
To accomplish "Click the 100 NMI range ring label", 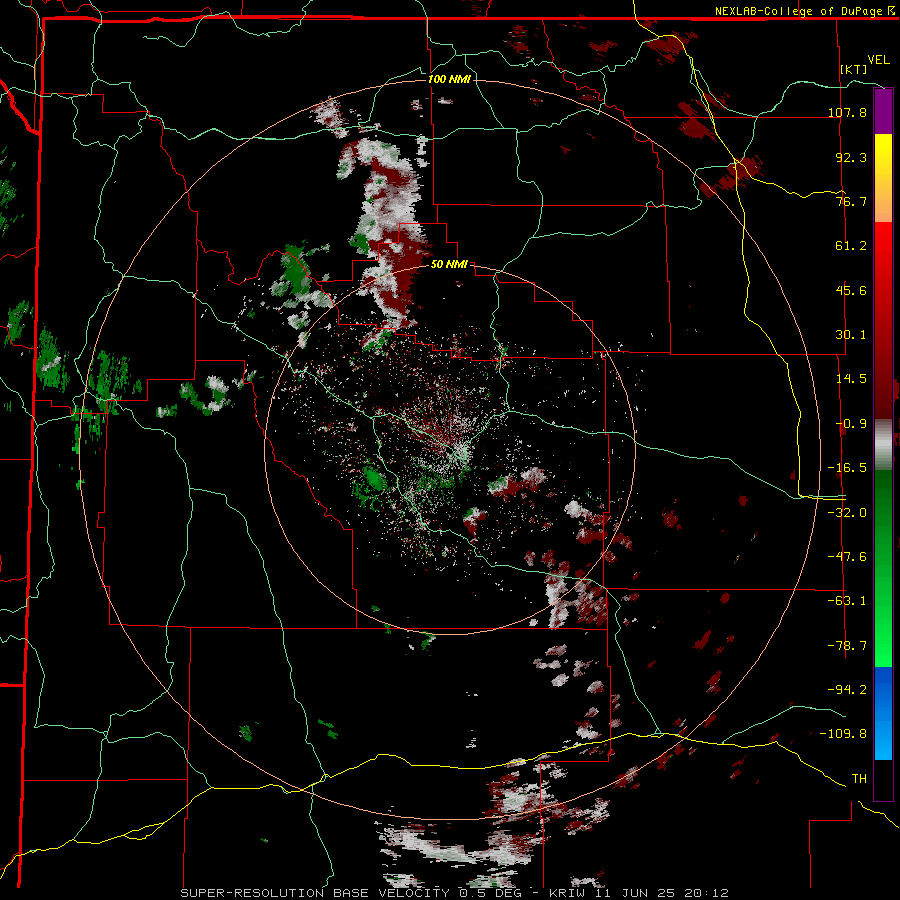I will [x=449, y=79].
